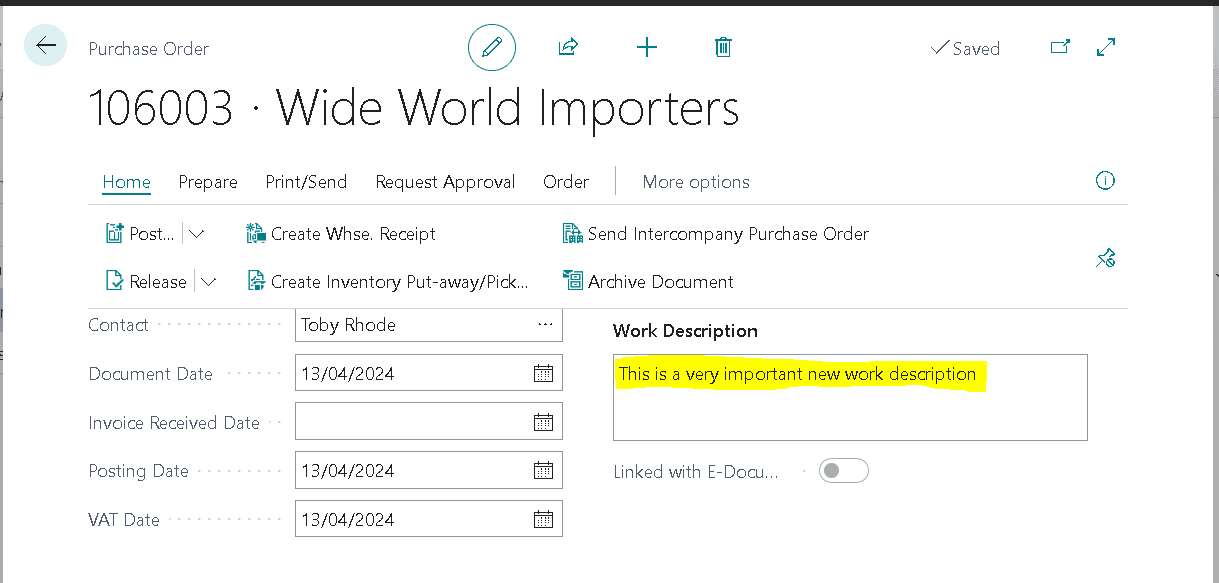This screenshot has width=1219, height=583.
Task: Go back with the arrow button
Action: coord(46,46)
